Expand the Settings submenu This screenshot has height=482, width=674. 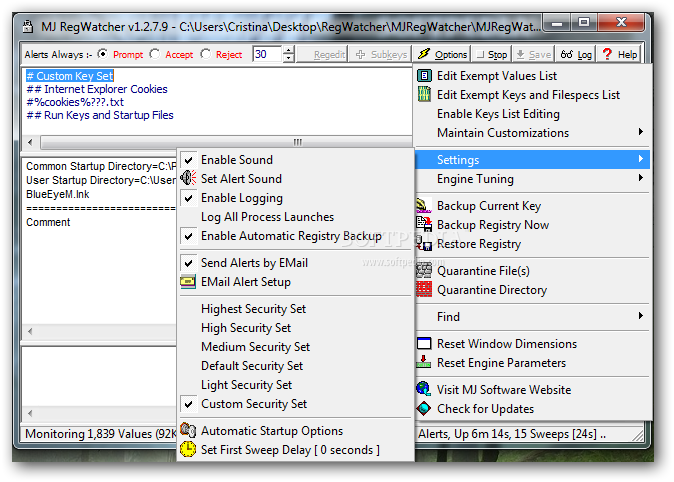coord(533,160)
